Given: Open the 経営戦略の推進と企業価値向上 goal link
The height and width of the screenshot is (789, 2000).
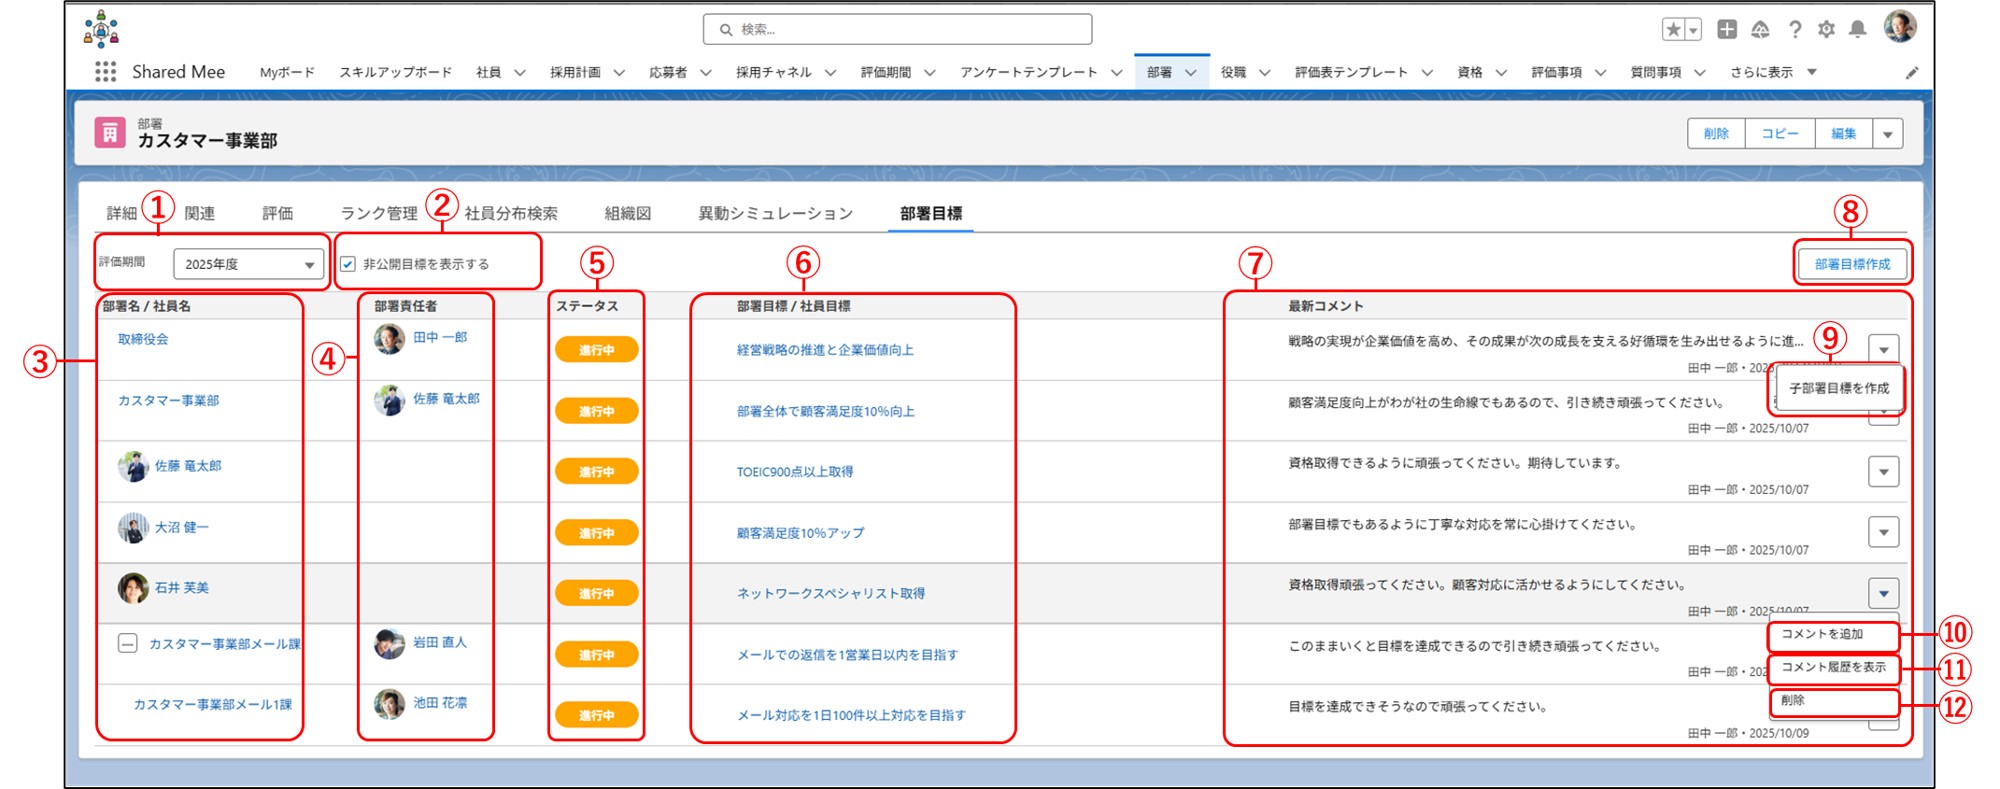Looking at the screenshot, I should click(825, 350).
